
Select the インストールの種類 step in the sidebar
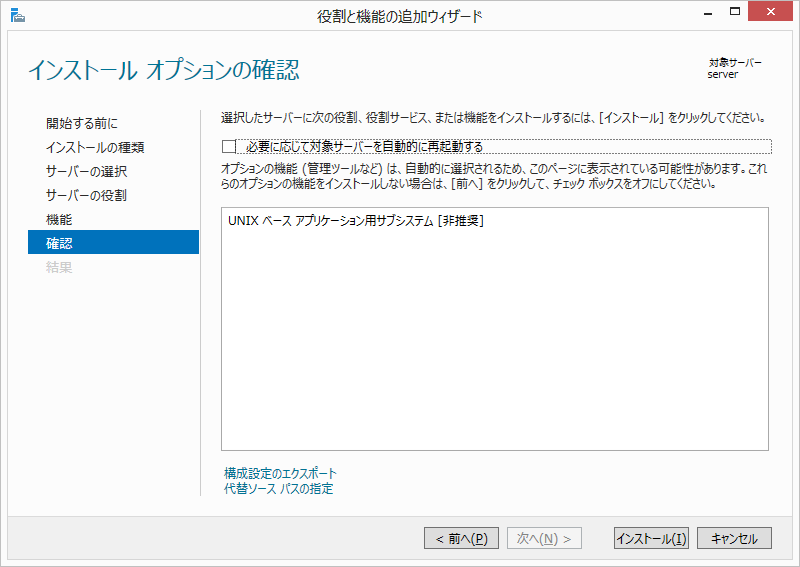(95, 148)
